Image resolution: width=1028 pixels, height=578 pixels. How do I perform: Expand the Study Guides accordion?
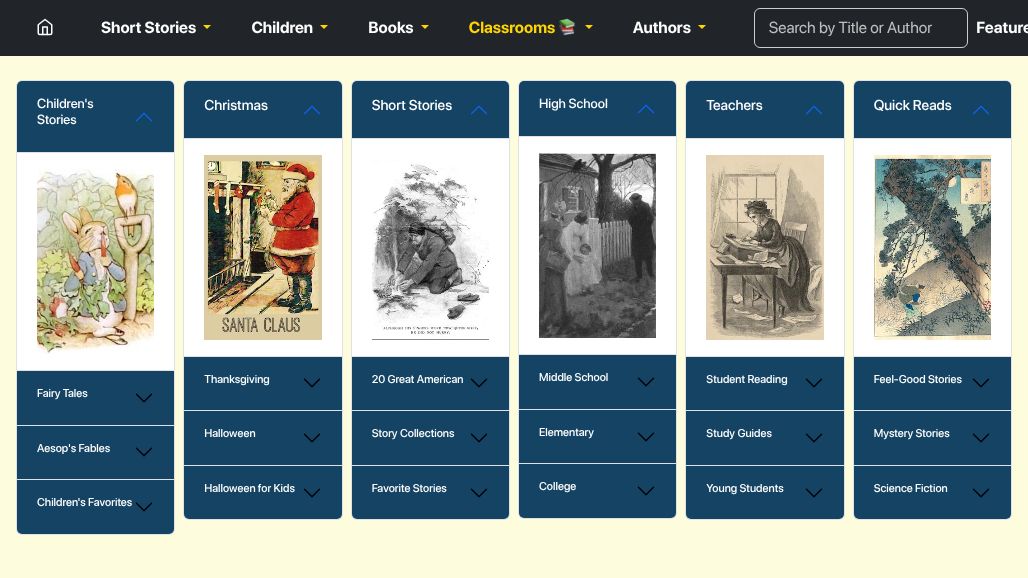tap(814, 437)
